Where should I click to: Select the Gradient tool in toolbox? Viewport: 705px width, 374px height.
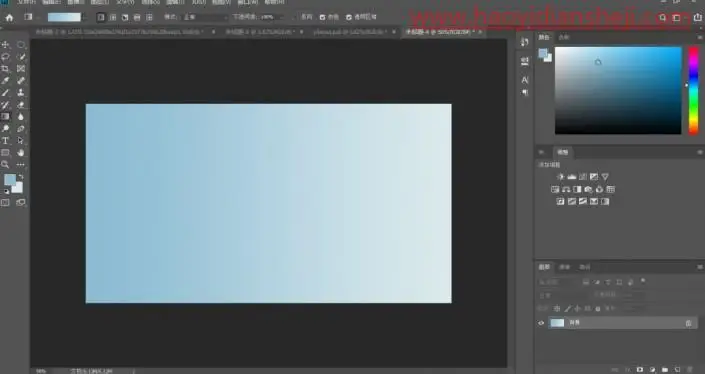point(5,116)
